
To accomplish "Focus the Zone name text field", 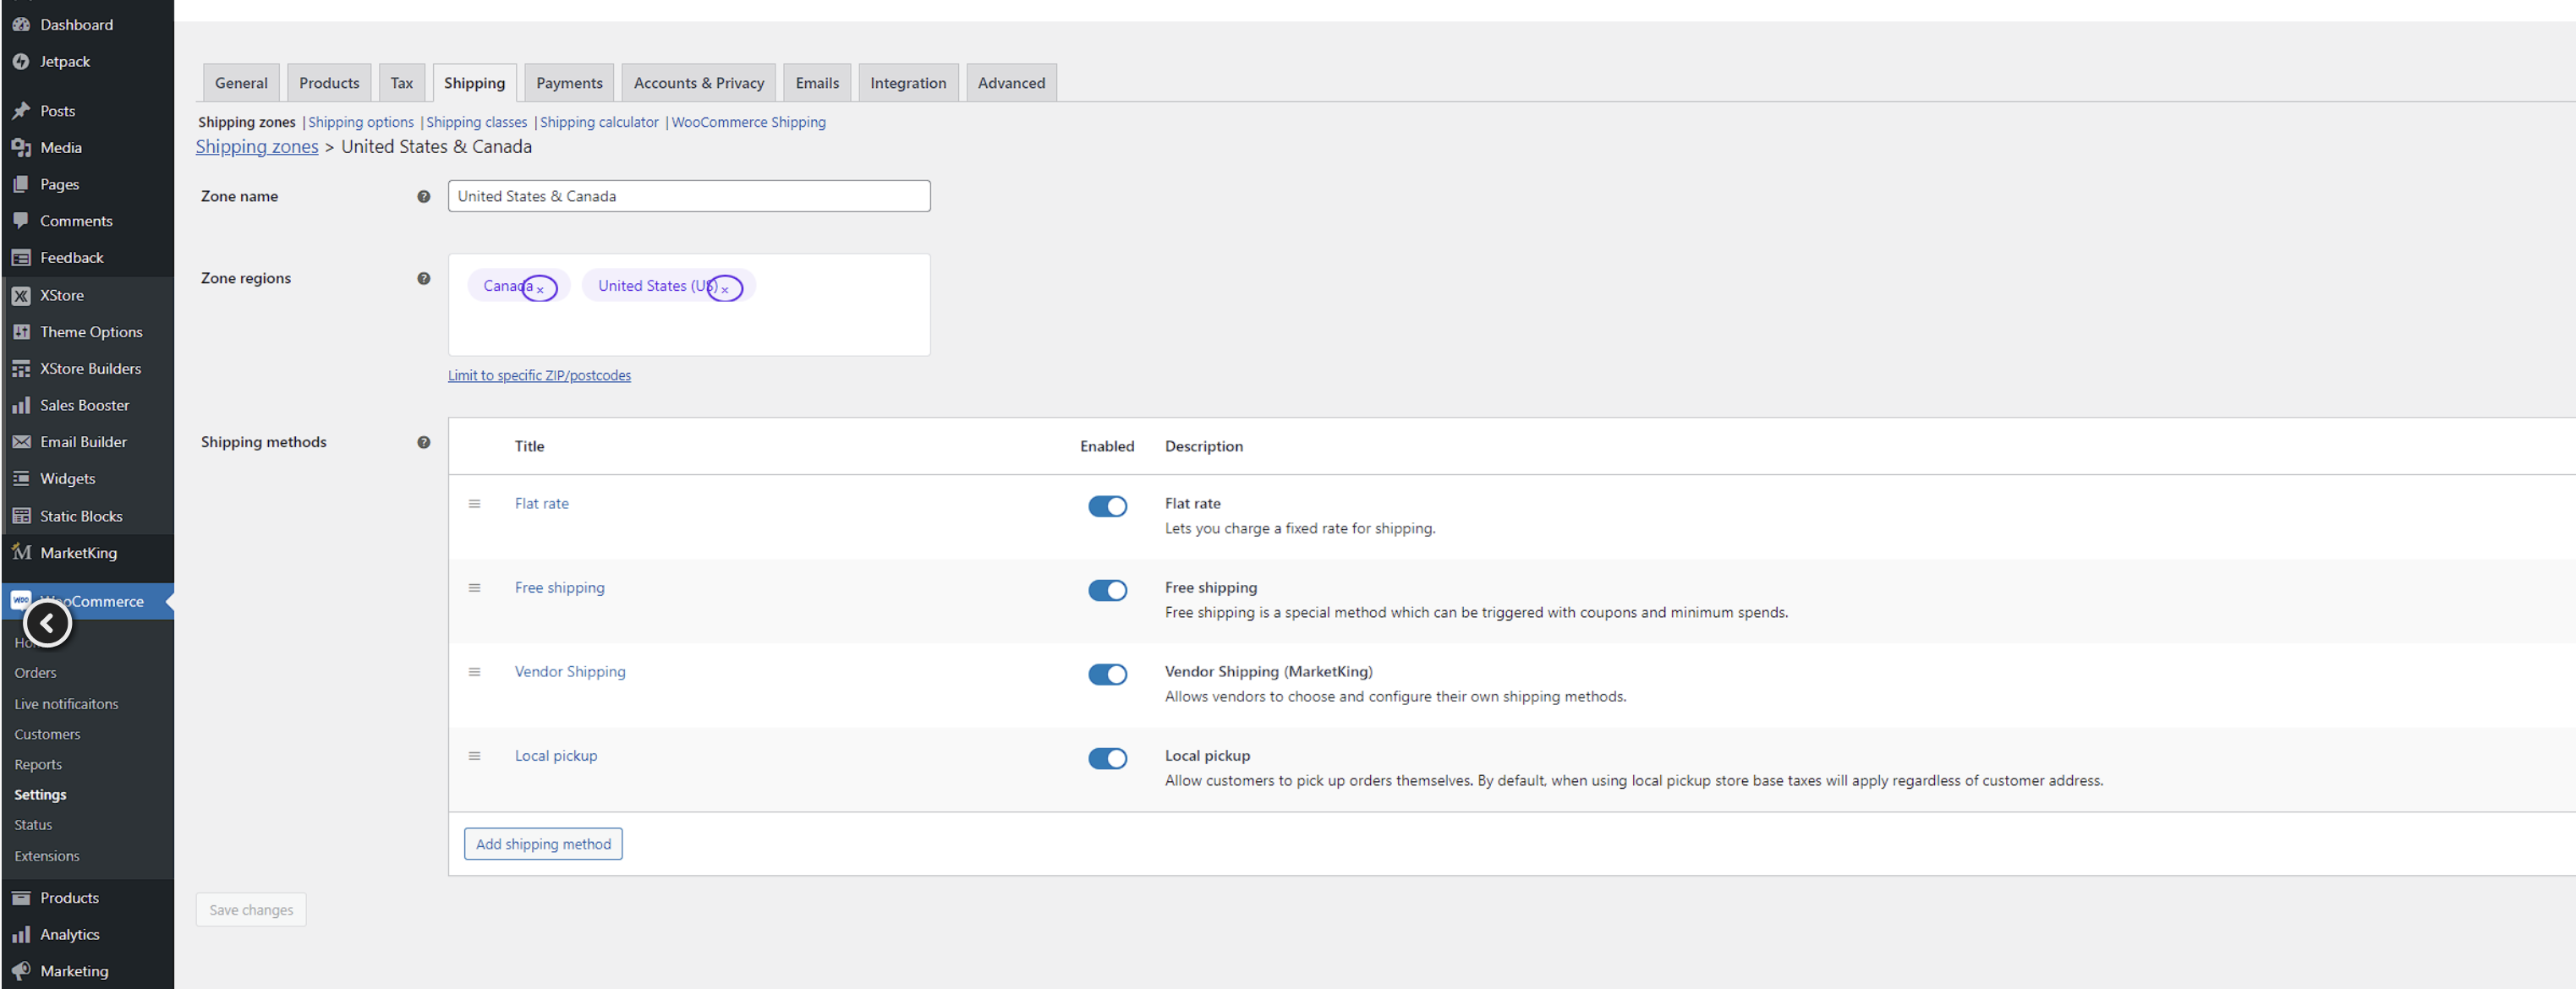I will pyautogui.click(x=689, y=196).
